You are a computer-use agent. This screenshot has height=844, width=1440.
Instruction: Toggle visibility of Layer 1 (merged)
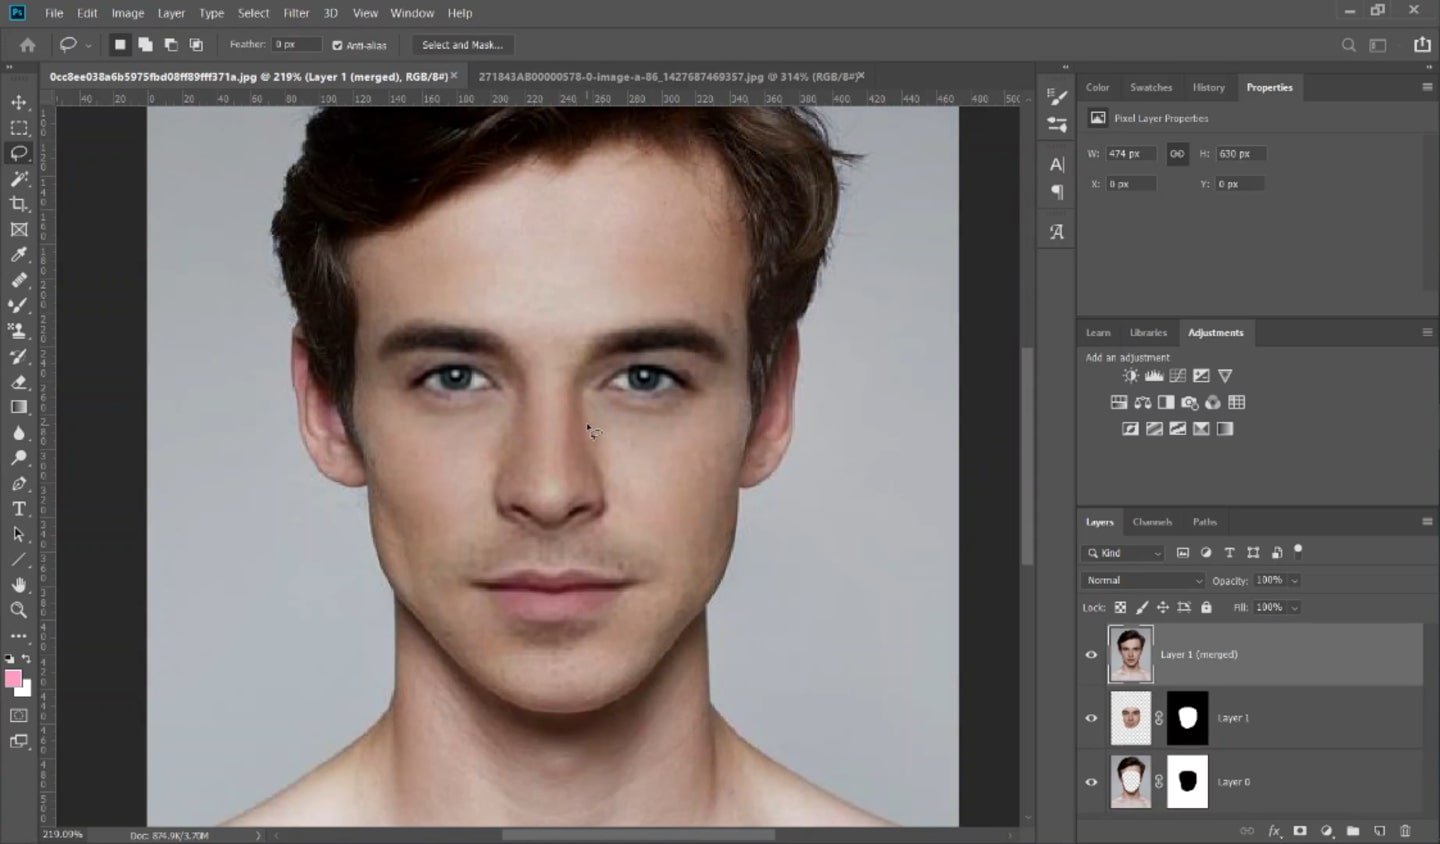[1091, 654]
